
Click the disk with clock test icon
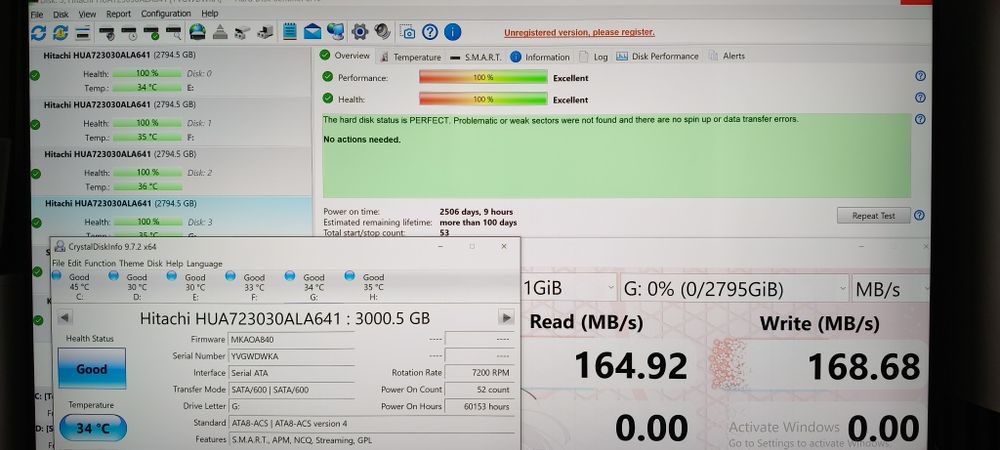click(x=129, y=33)
